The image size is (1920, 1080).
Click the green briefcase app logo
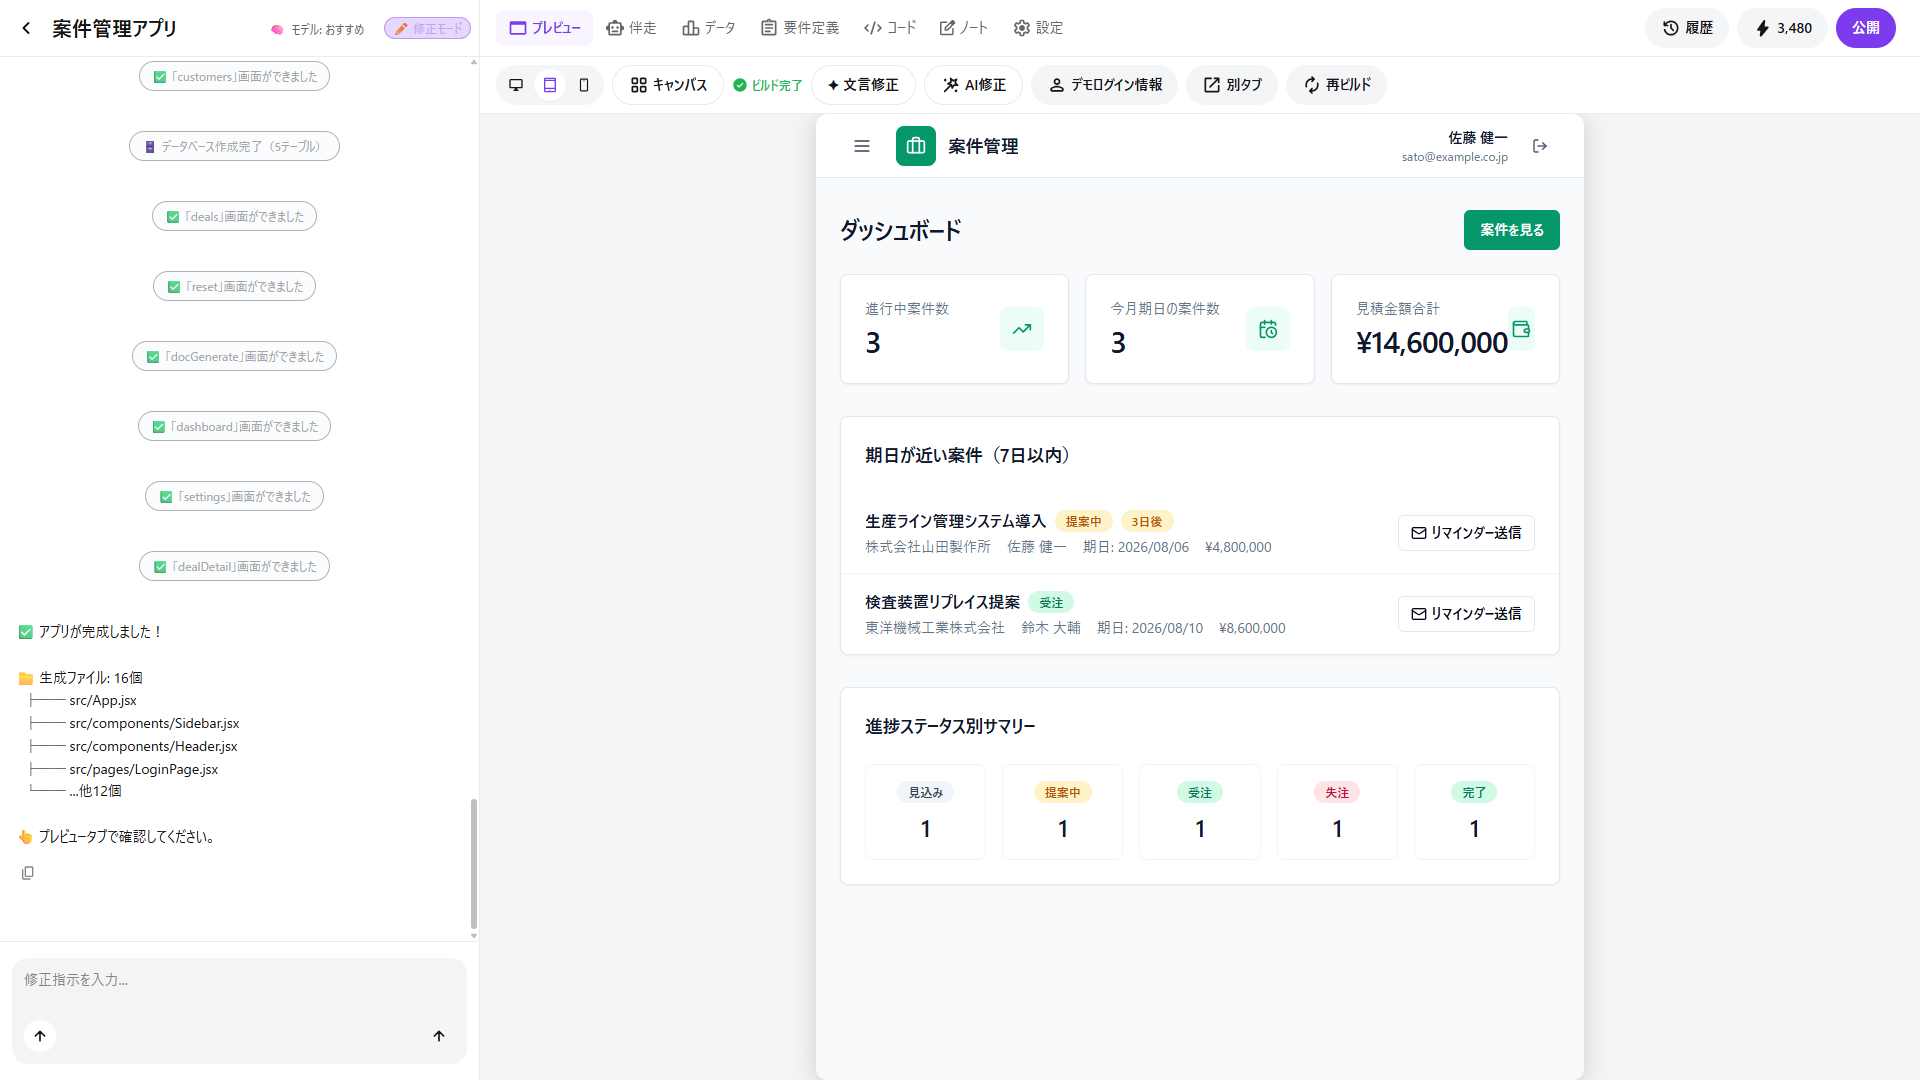click(x=916, y=146)
